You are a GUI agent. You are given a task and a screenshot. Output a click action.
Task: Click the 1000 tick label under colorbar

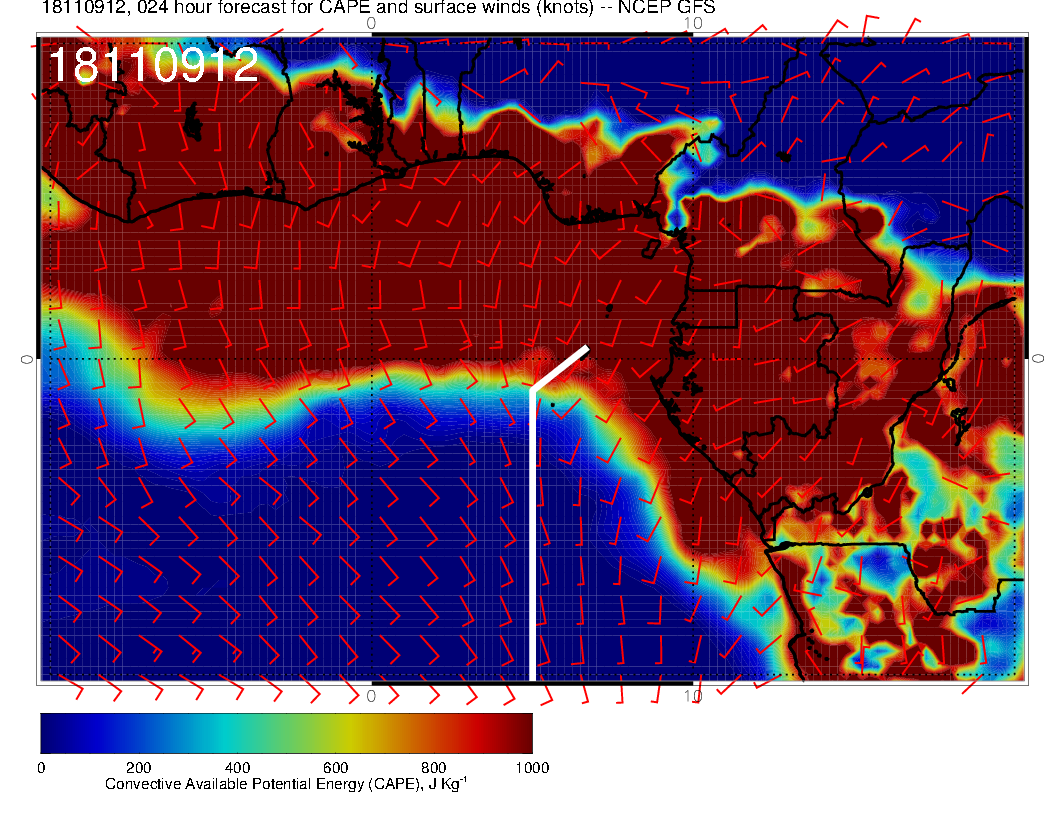pyautogui.click(x=532, y=768)
